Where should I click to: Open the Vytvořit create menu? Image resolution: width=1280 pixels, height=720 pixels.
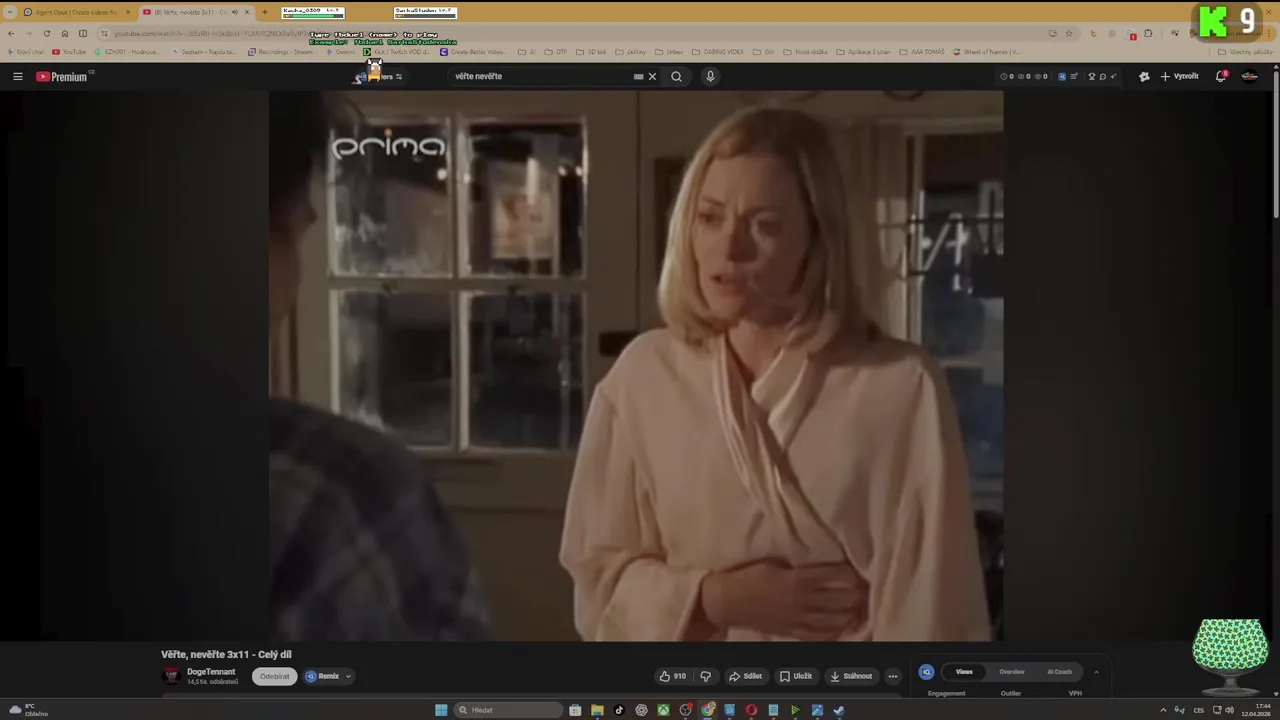(x=1179, y=76)
